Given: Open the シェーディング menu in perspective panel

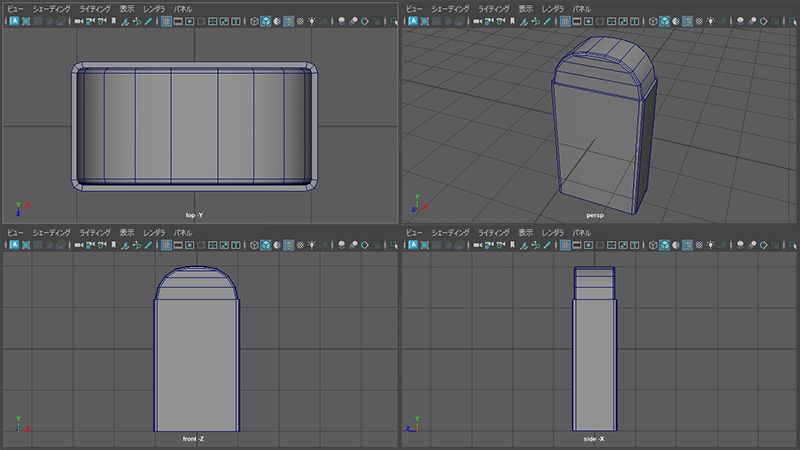Looking at the screenshot, I should 451,8.
